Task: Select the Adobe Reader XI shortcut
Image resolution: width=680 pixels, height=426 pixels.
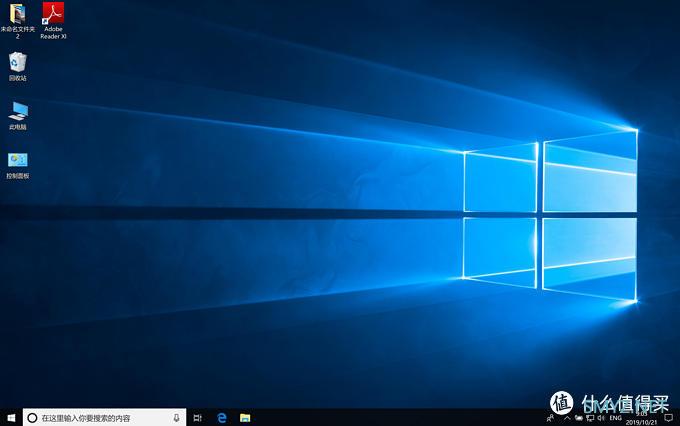Action: pyautogui.click(x=53, y=20)
